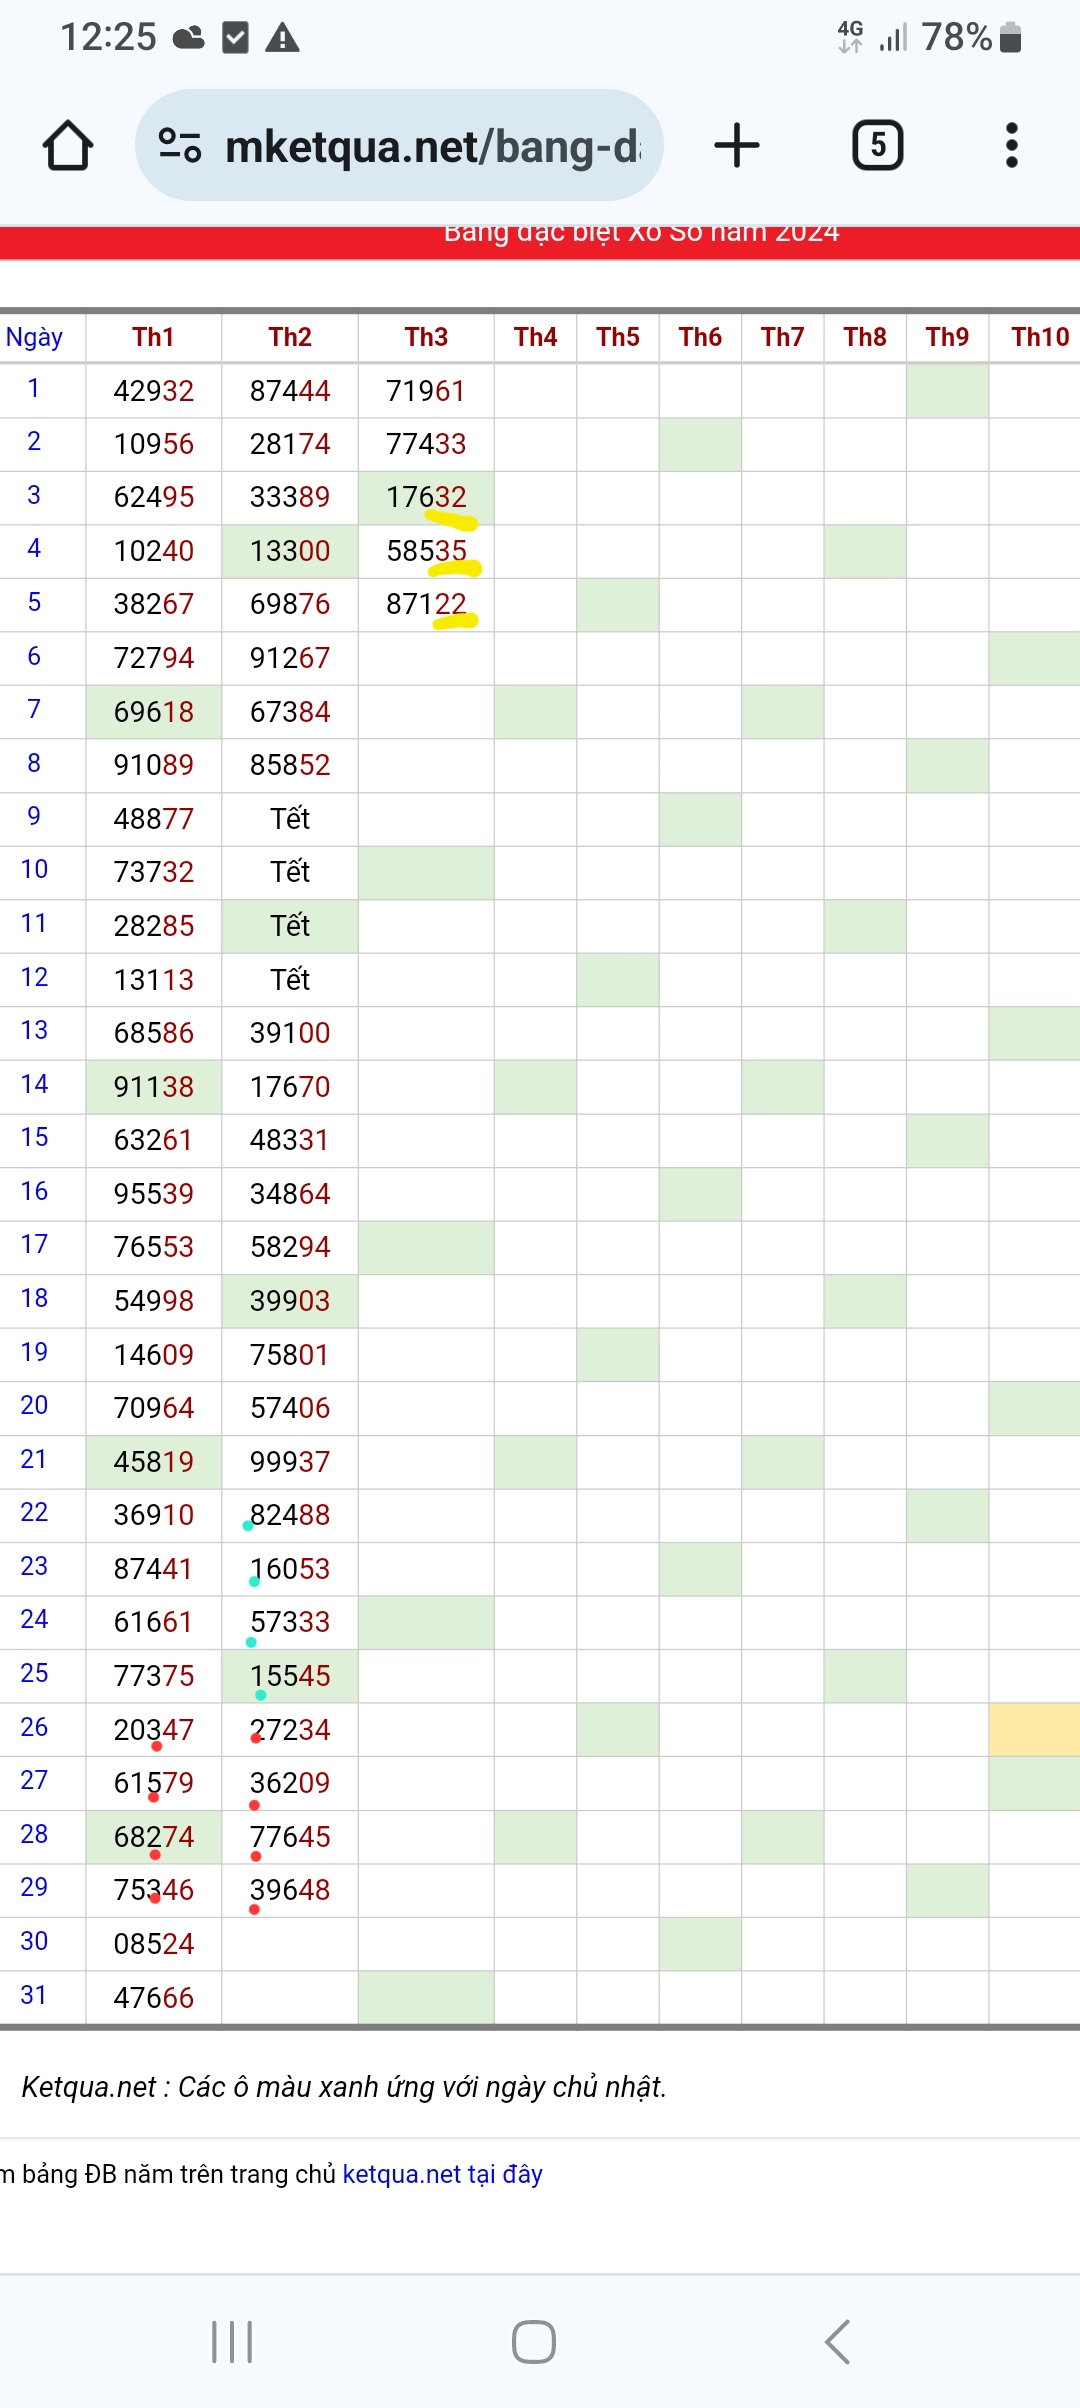The image size is (1080, 2408).
Task: Open Chrome three-dot overflow menu
Action: coord(1012,145)
